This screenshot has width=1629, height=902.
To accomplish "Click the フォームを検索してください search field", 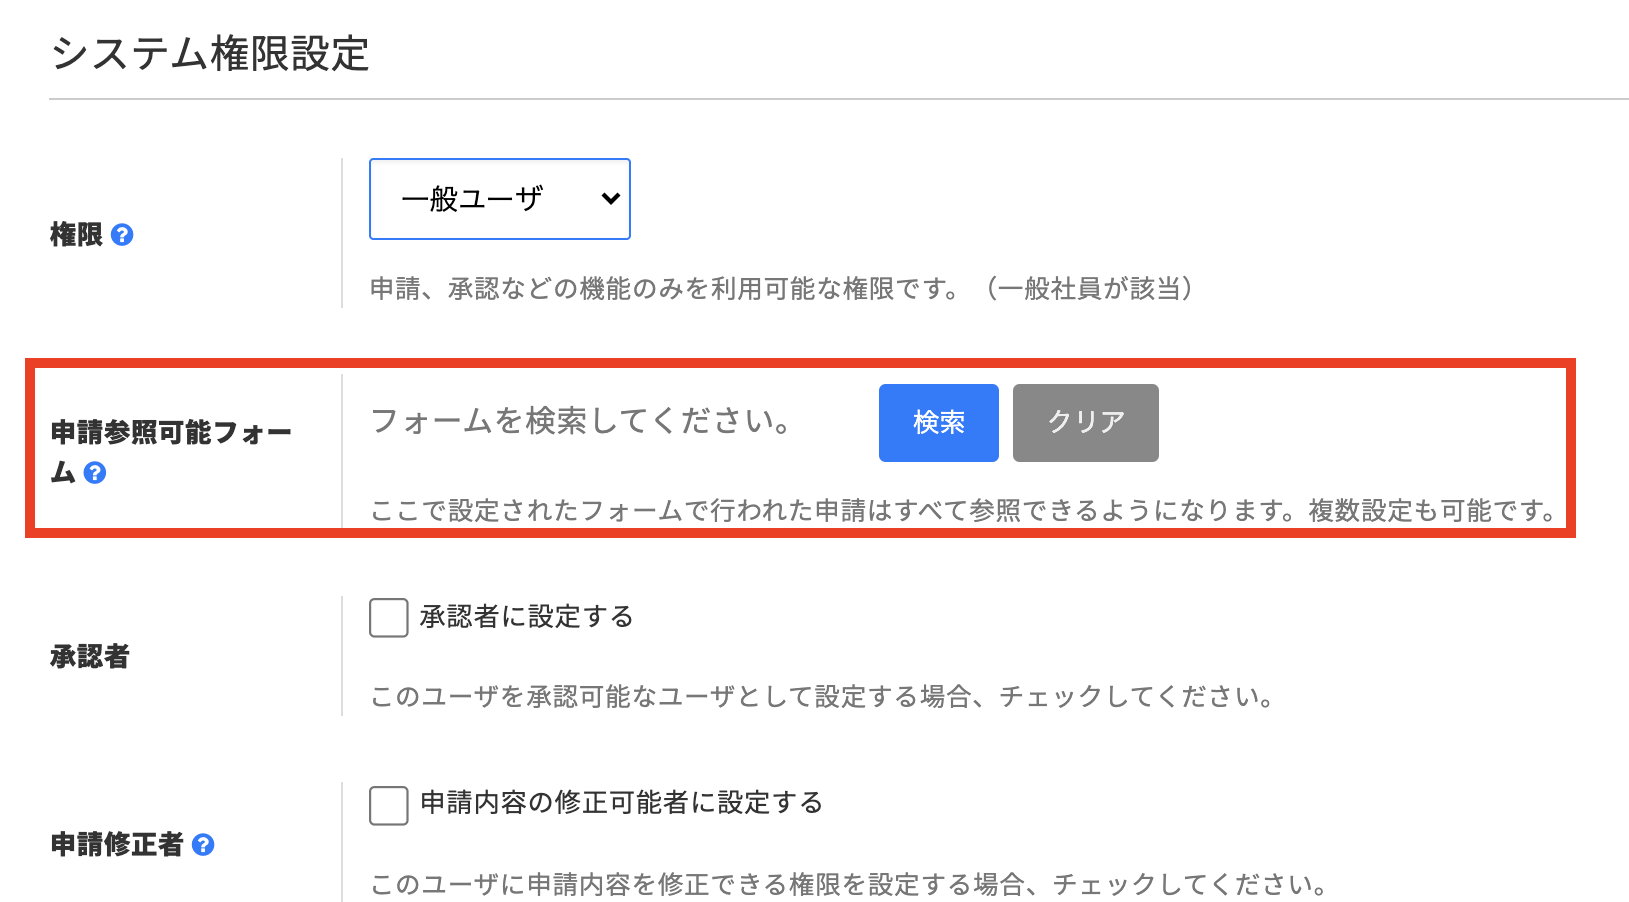I will pyautogui.click(x=580, y=421).
